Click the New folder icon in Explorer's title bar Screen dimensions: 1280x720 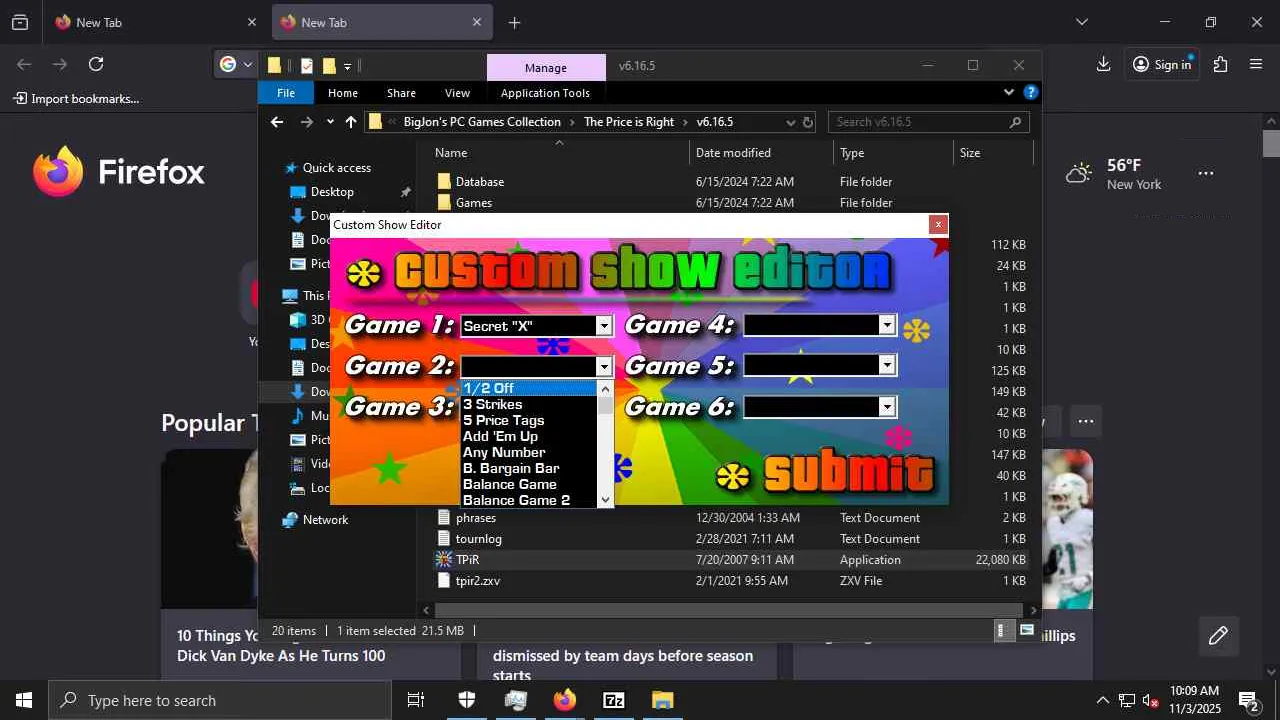click(x=329, y=66)
